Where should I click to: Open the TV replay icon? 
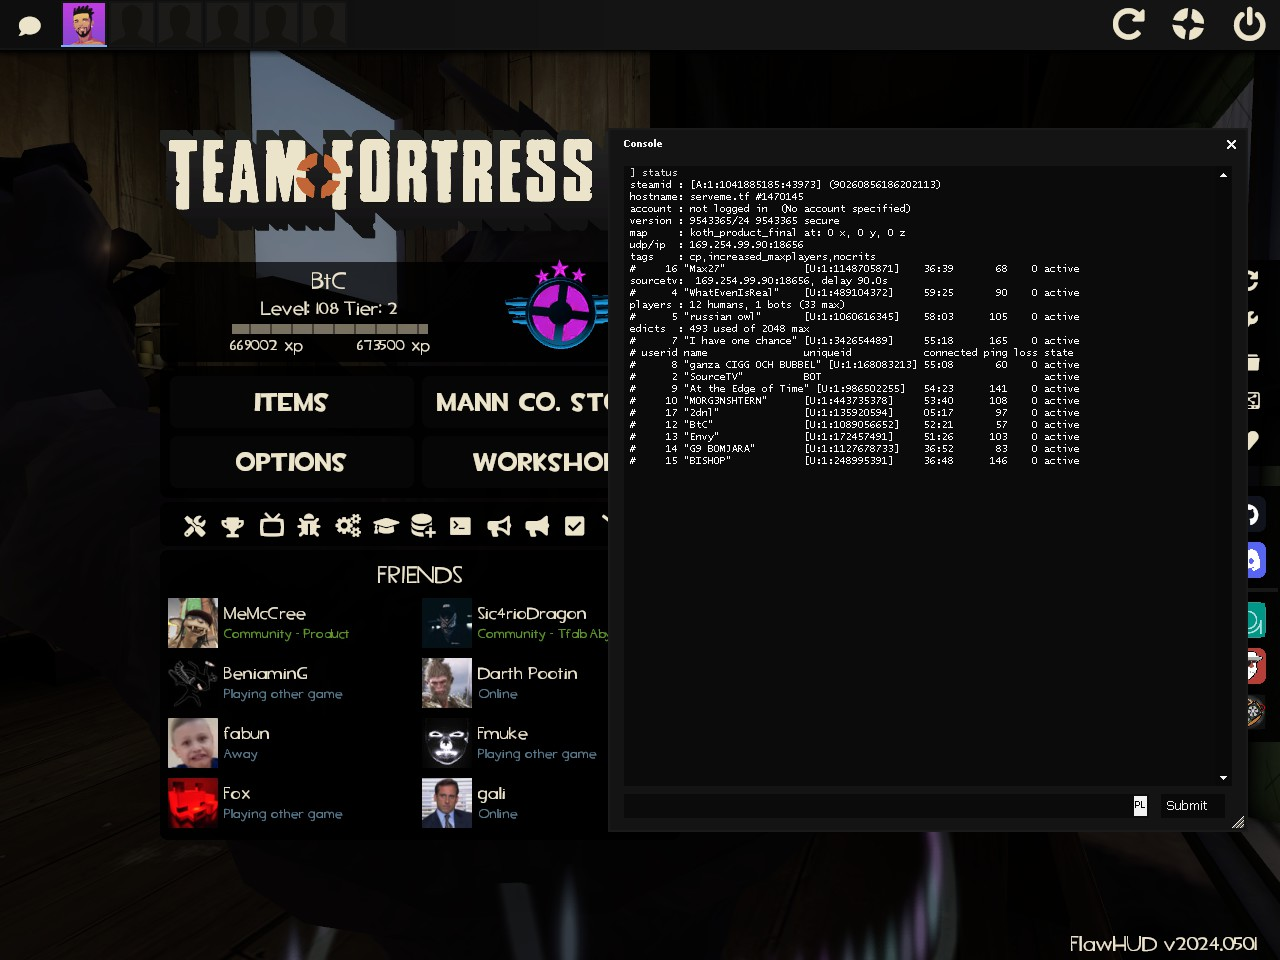pos(271,526)
